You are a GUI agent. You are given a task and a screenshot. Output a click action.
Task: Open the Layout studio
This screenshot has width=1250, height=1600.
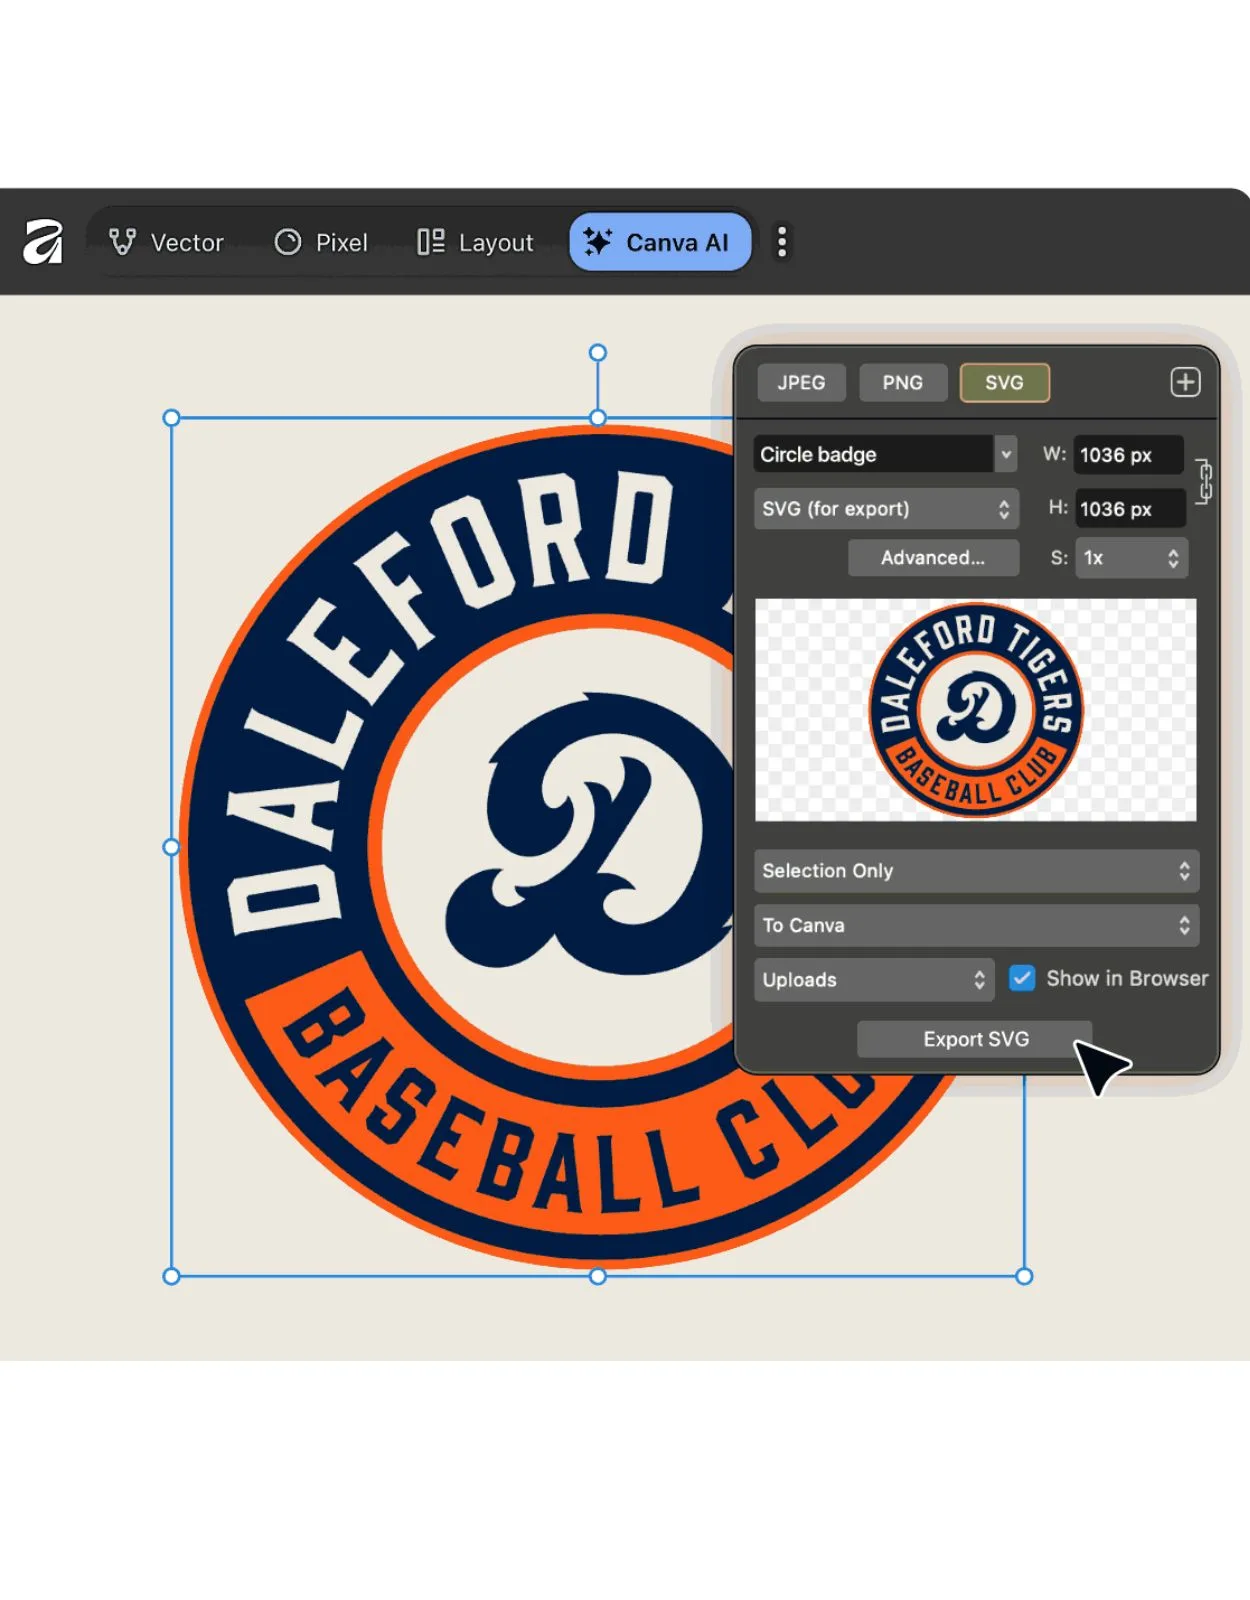475,242
